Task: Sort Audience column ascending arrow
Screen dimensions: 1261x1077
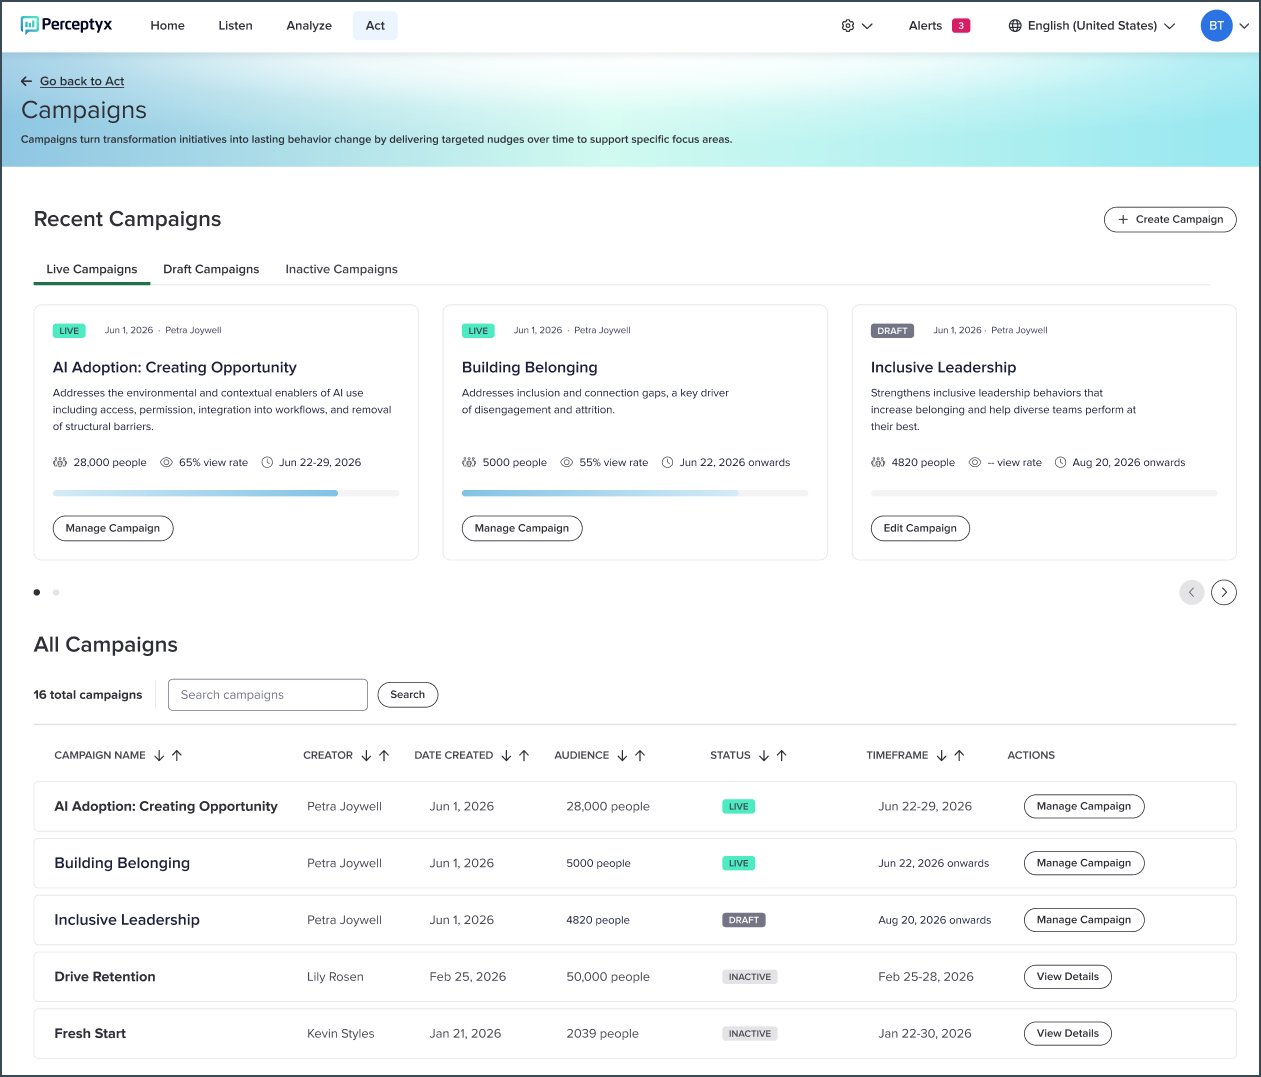Action: point(640,756)
